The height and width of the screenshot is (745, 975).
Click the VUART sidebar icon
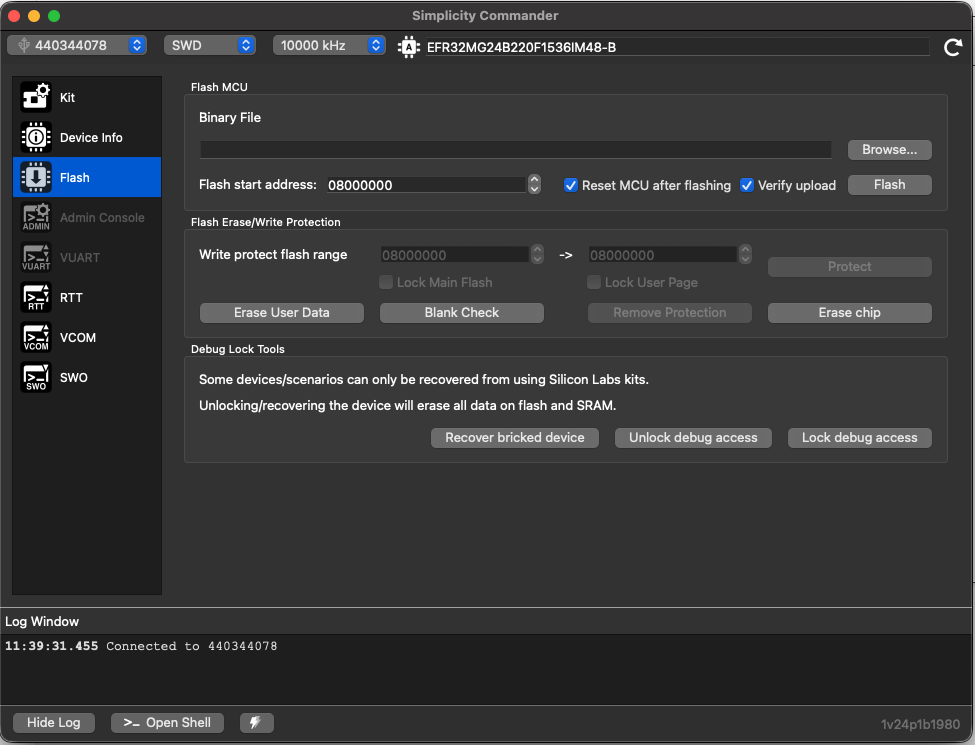pos(36,257)
